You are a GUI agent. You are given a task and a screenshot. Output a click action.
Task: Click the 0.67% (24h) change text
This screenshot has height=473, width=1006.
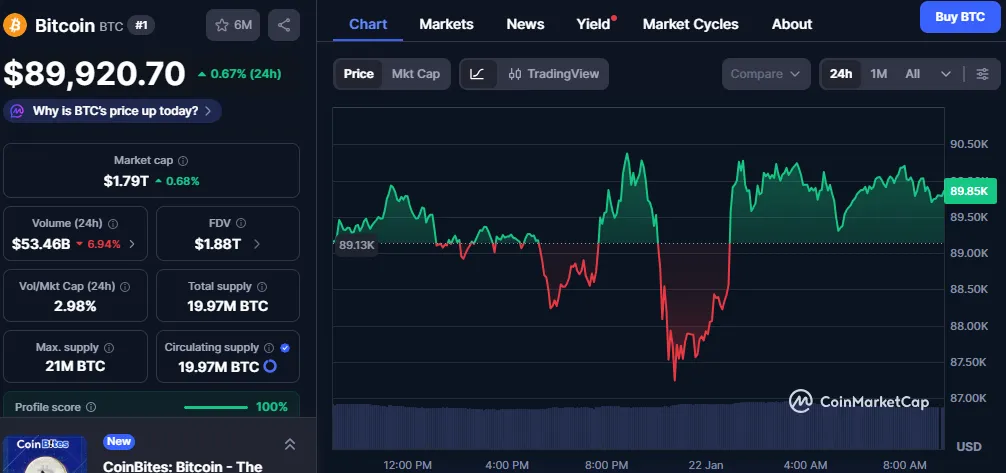[x=239, y=74]
